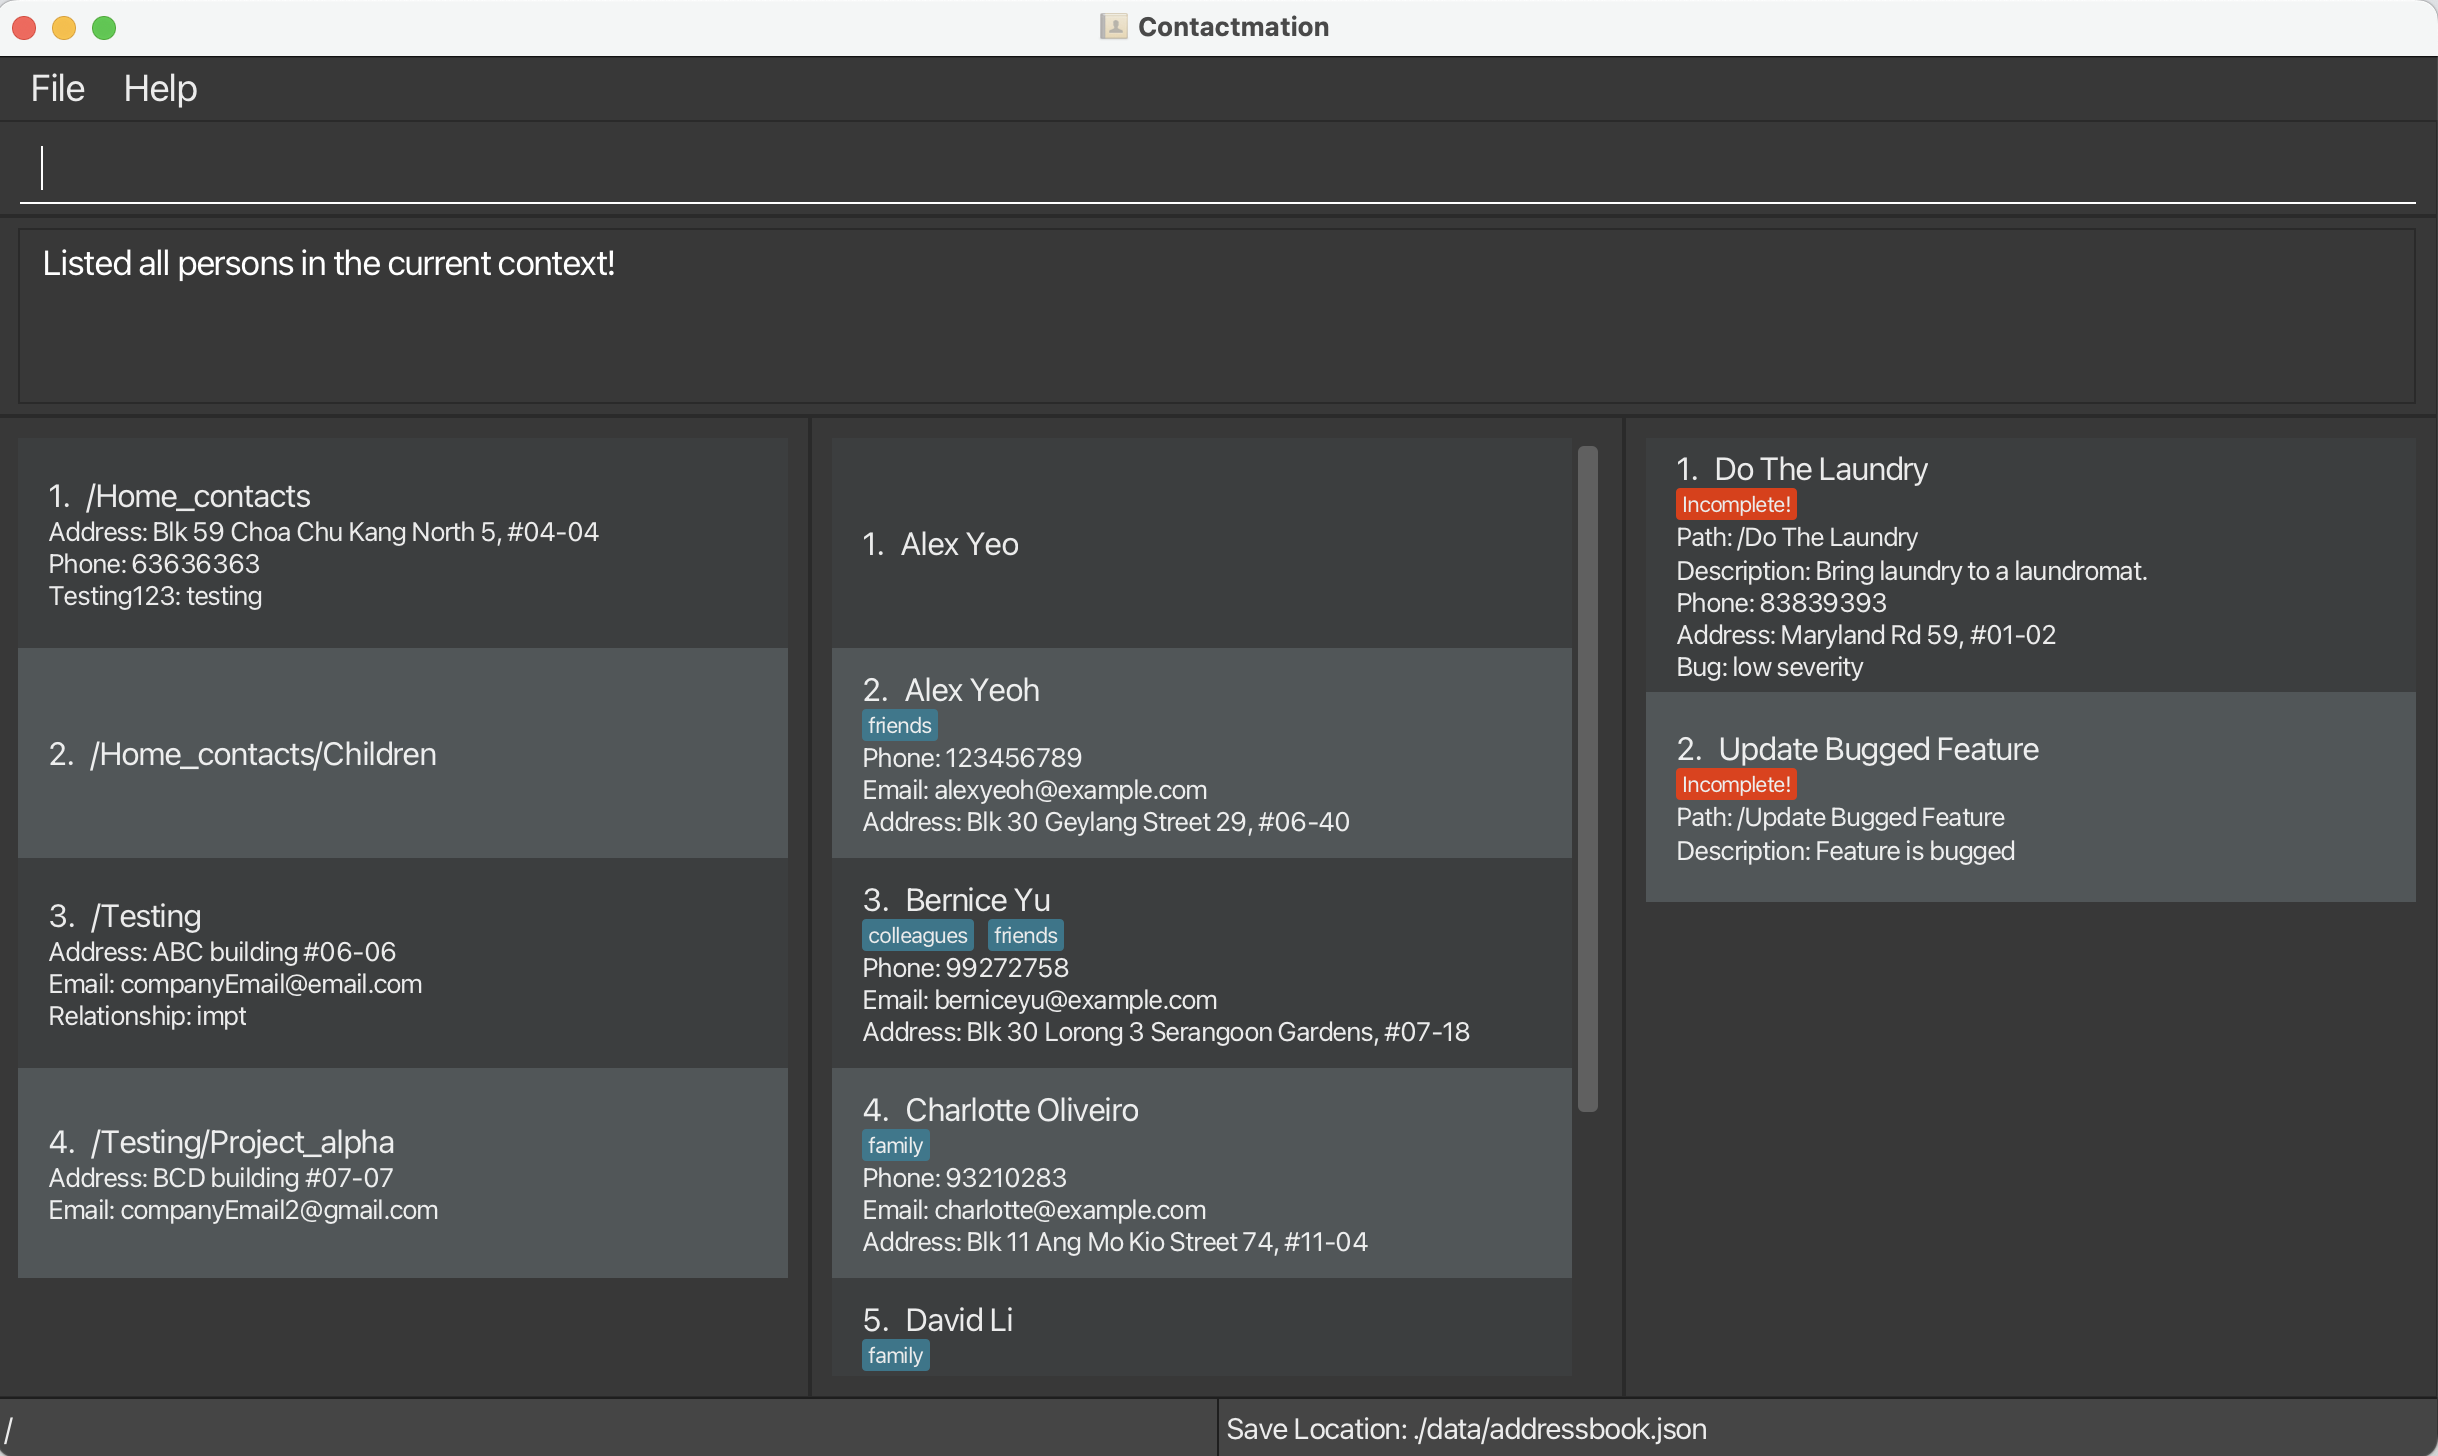The height and width of the screenshot is (1456, 2438).
Task: Select the /Testing/Project_alpha group entry
Action: (402, 1174)
